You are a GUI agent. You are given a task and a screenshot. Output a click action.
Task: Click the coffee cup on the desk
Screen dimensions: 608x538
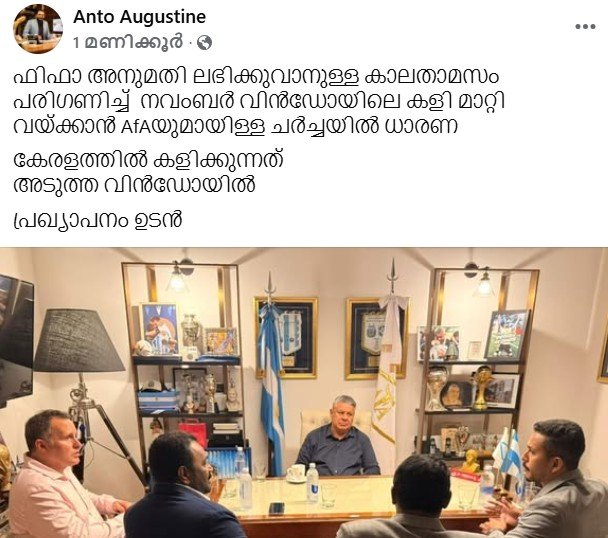pyautogui.click(x=296, y=473)
